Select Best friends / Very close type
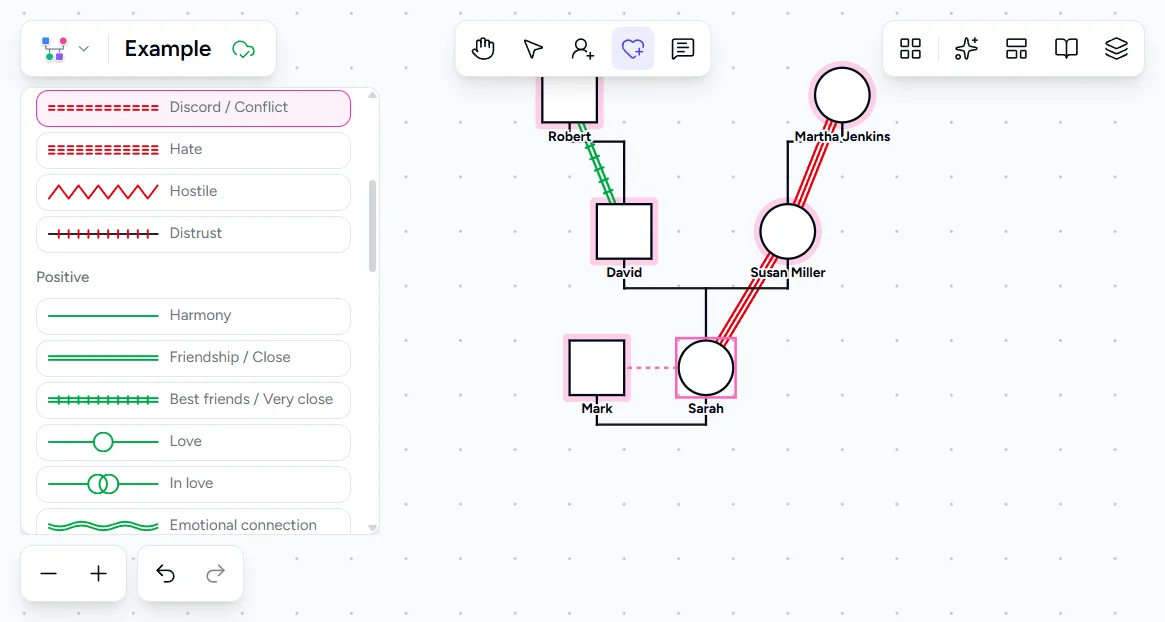The width and height of the screenshot is (1165, 622). (193, 401)
